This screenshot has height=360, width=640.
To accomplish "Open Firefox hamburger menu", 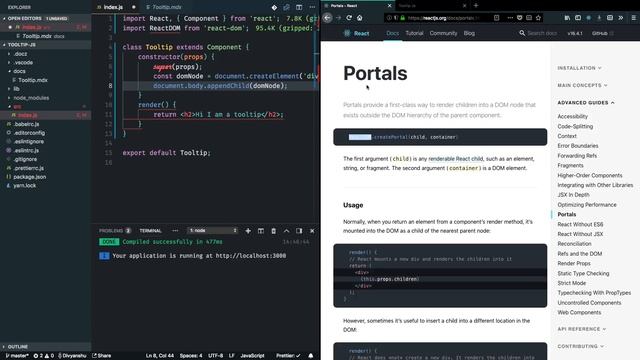I will (633, 18).
